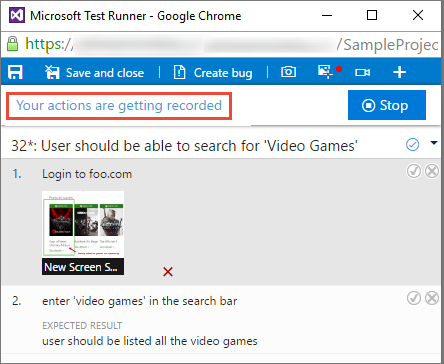
Task: Click the plus icon to add attachment
Action: pos(399,72)
